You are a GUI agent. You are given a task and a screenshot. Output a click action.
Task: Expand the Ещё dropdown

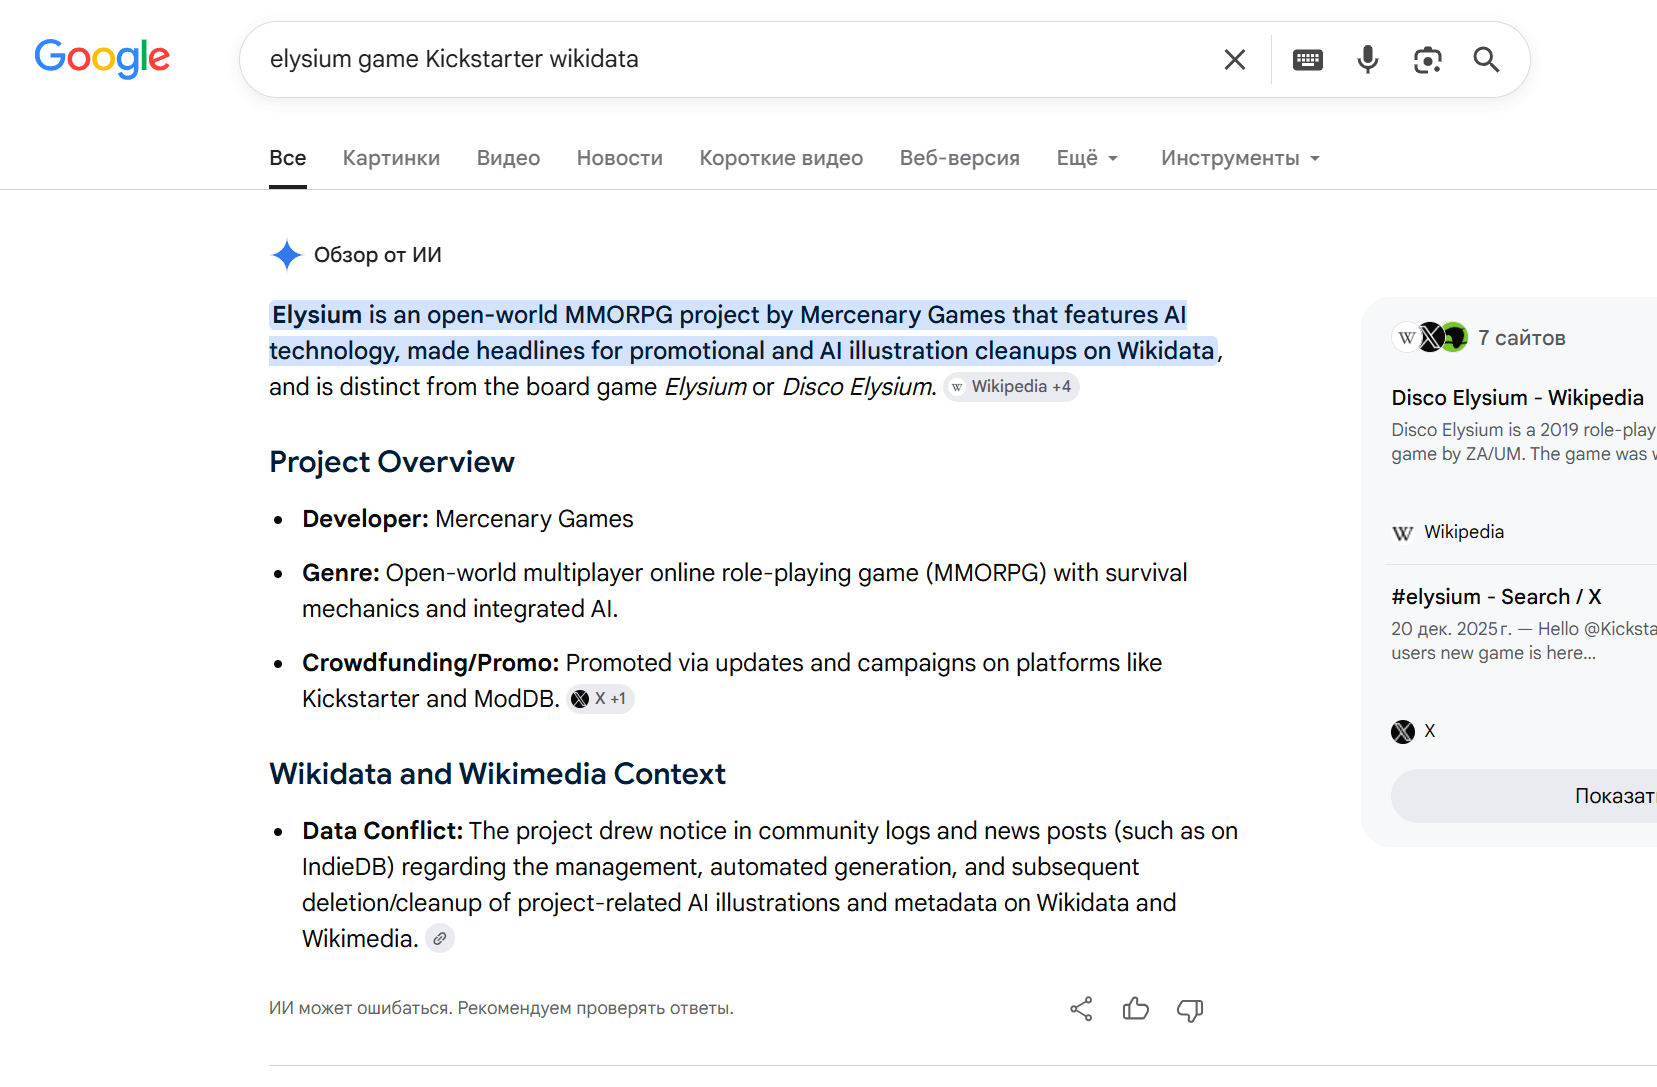tap(1088, 158)
